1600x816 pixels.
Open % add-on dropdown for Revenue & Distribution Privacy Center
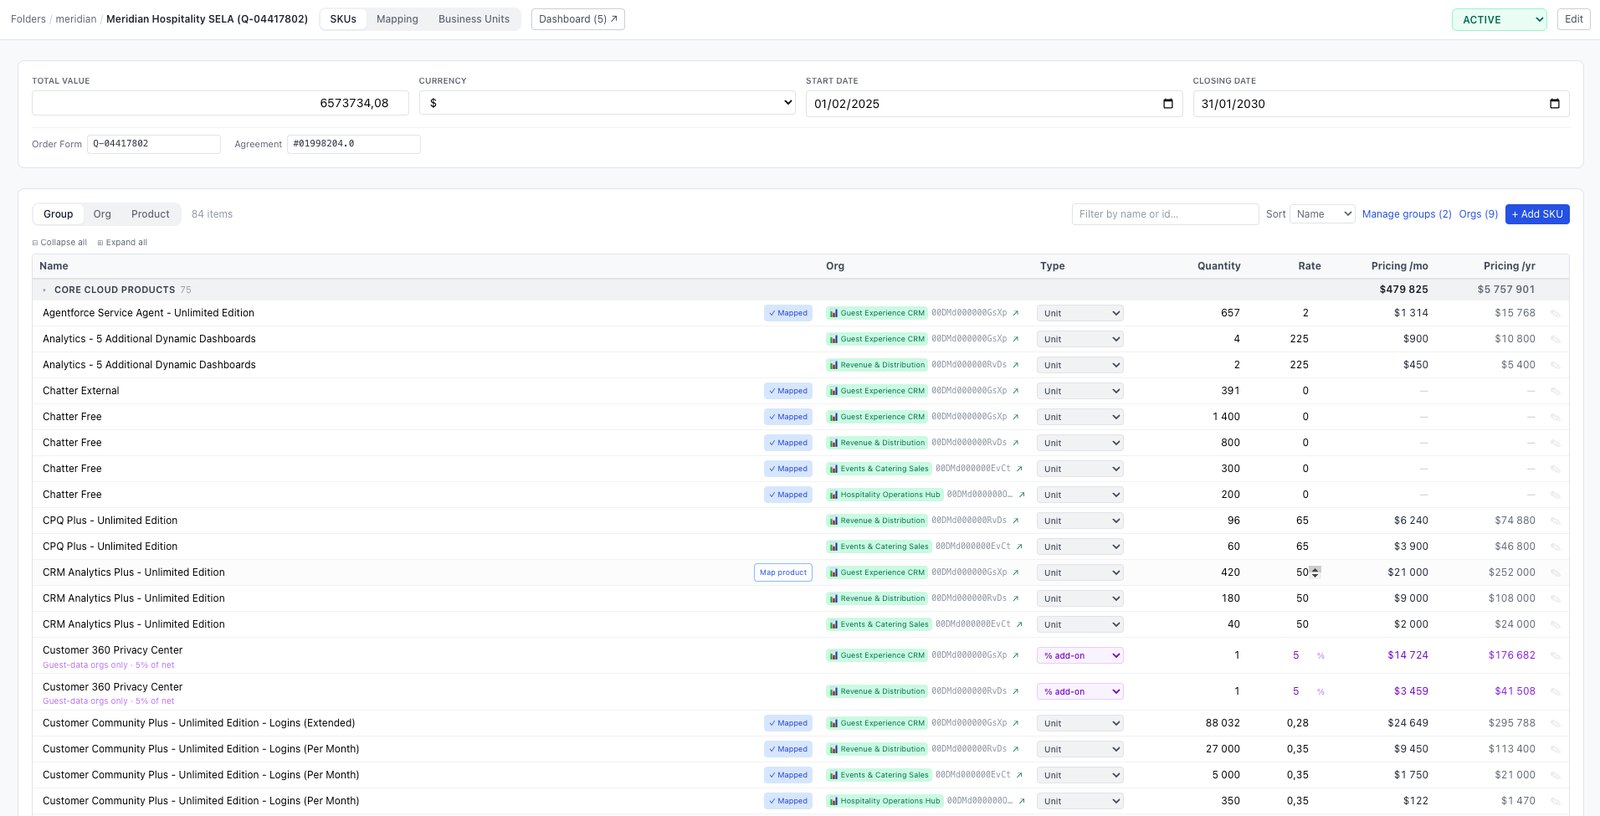coord(1080,692)
